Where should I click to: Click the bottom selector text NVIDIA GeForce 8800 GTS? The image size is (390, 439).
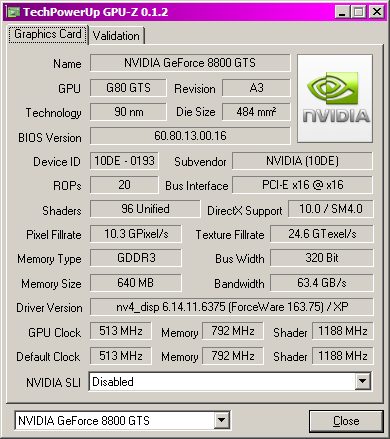(84, 421)
